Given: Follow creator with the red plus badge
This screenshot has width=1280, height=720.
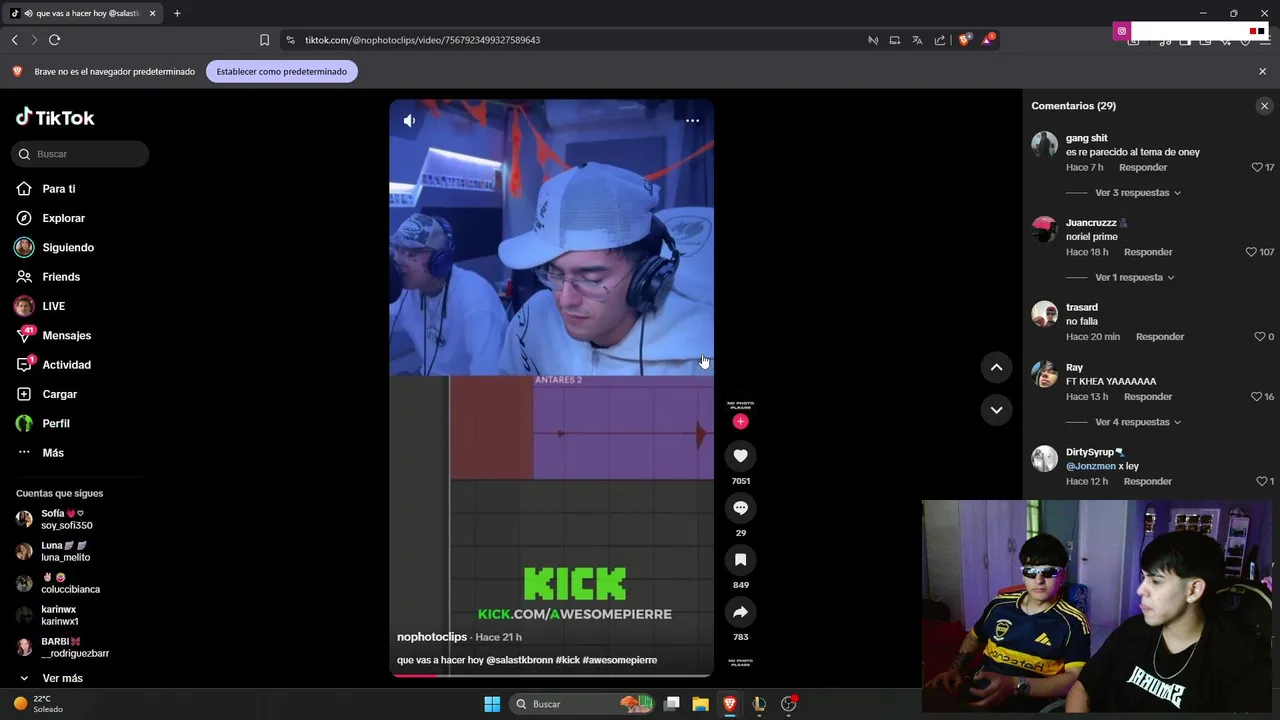Looking at the screenshot, I should 740,422.
